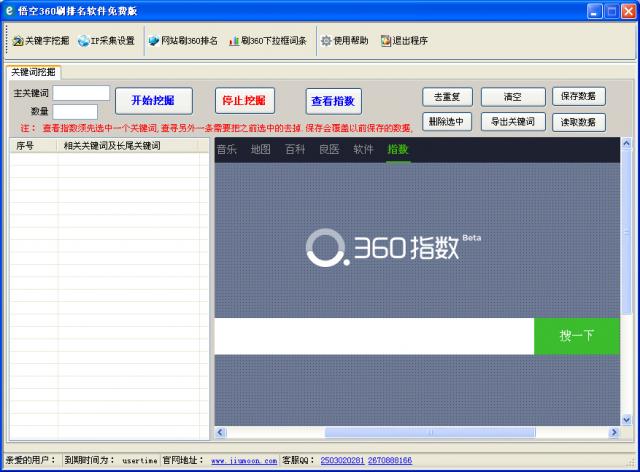Click the 开始挖掘 button
The width and height of the screenshot is (640, 472).
(153, 100)
